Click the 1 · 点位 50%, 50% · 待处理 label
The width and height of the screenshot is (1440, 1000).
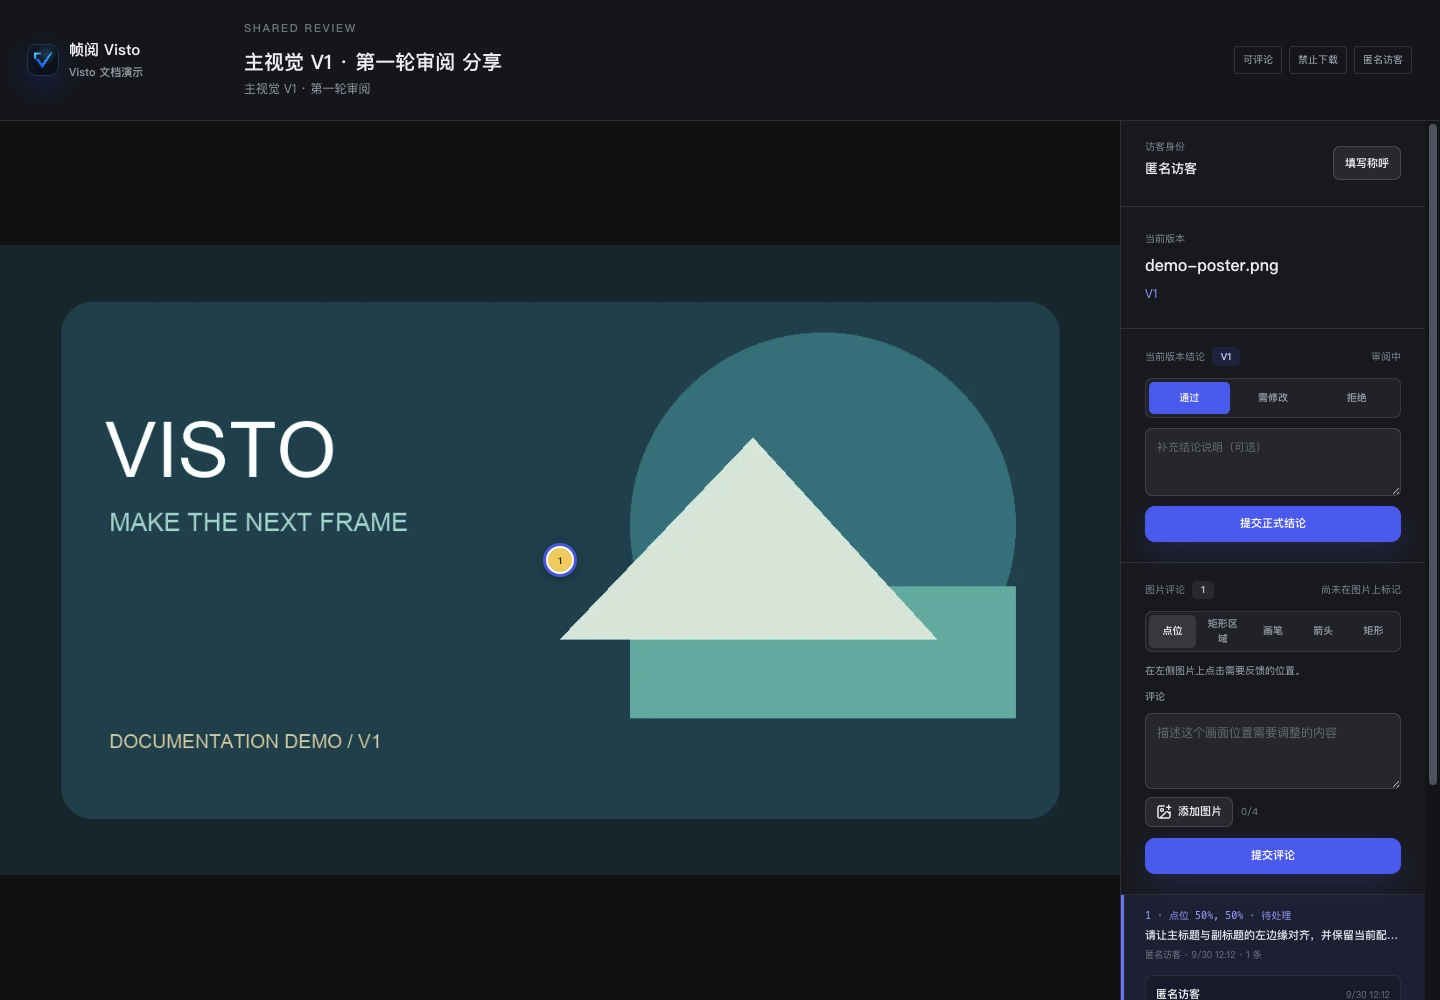pyautogui.click(x=1218, y=916)
